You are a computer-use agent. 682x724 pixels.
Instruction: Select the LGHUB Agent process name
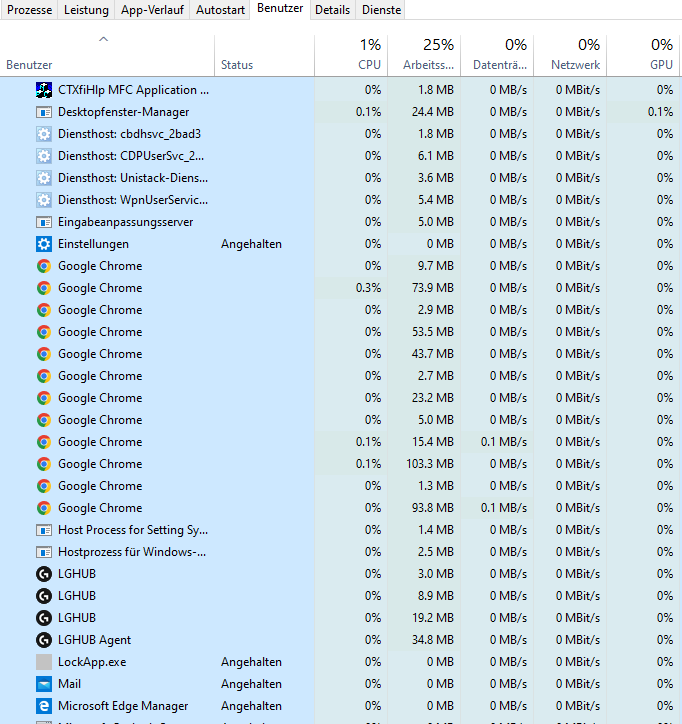click(95, 640)
